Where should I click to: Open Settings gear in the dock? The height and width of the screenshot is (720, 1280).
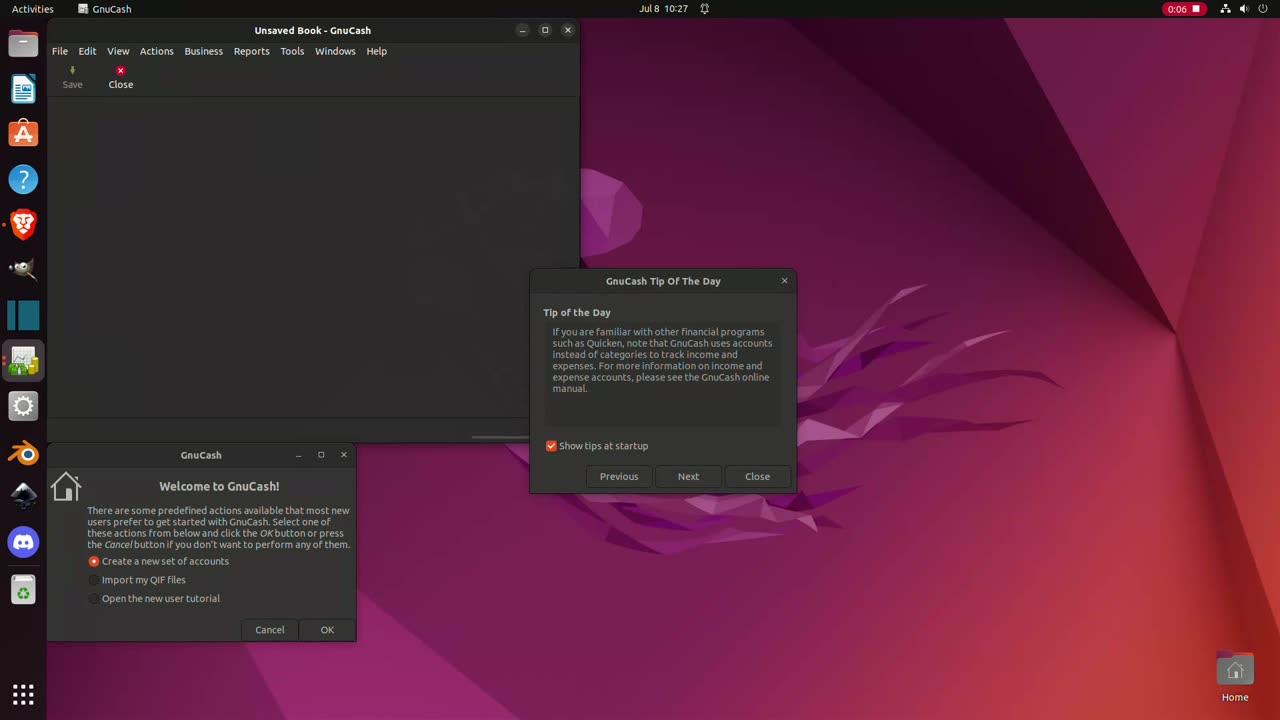[23, 406]
